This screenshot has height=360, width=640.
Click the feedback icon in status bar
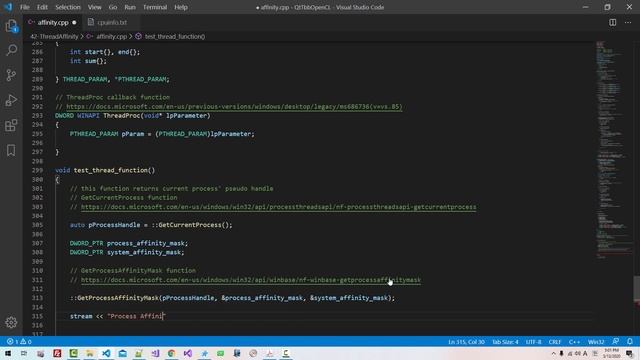pyautogui.click(x=616, y=341)
